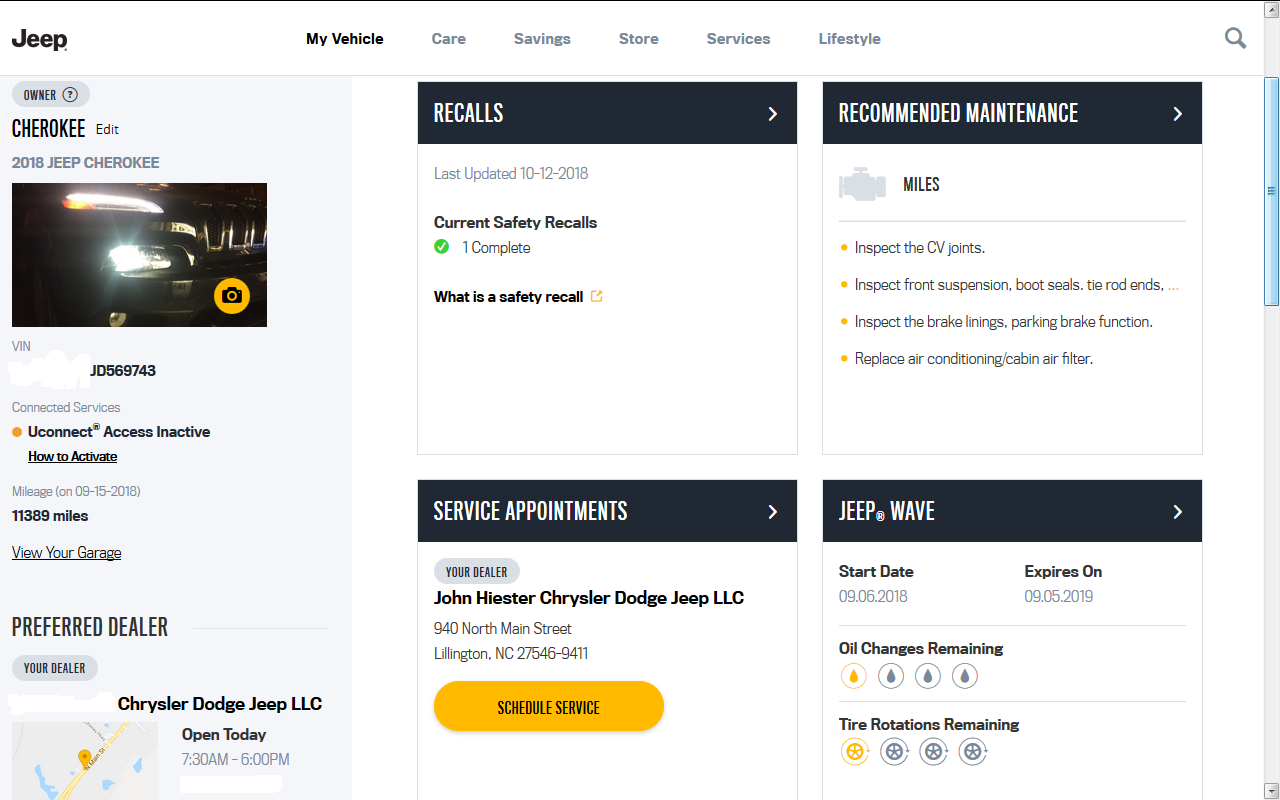Click the engine icon next to MILES
Image resolution: width=1280 pixels, height=800 pixels.
pyautogui.click(x=862, y=185)
